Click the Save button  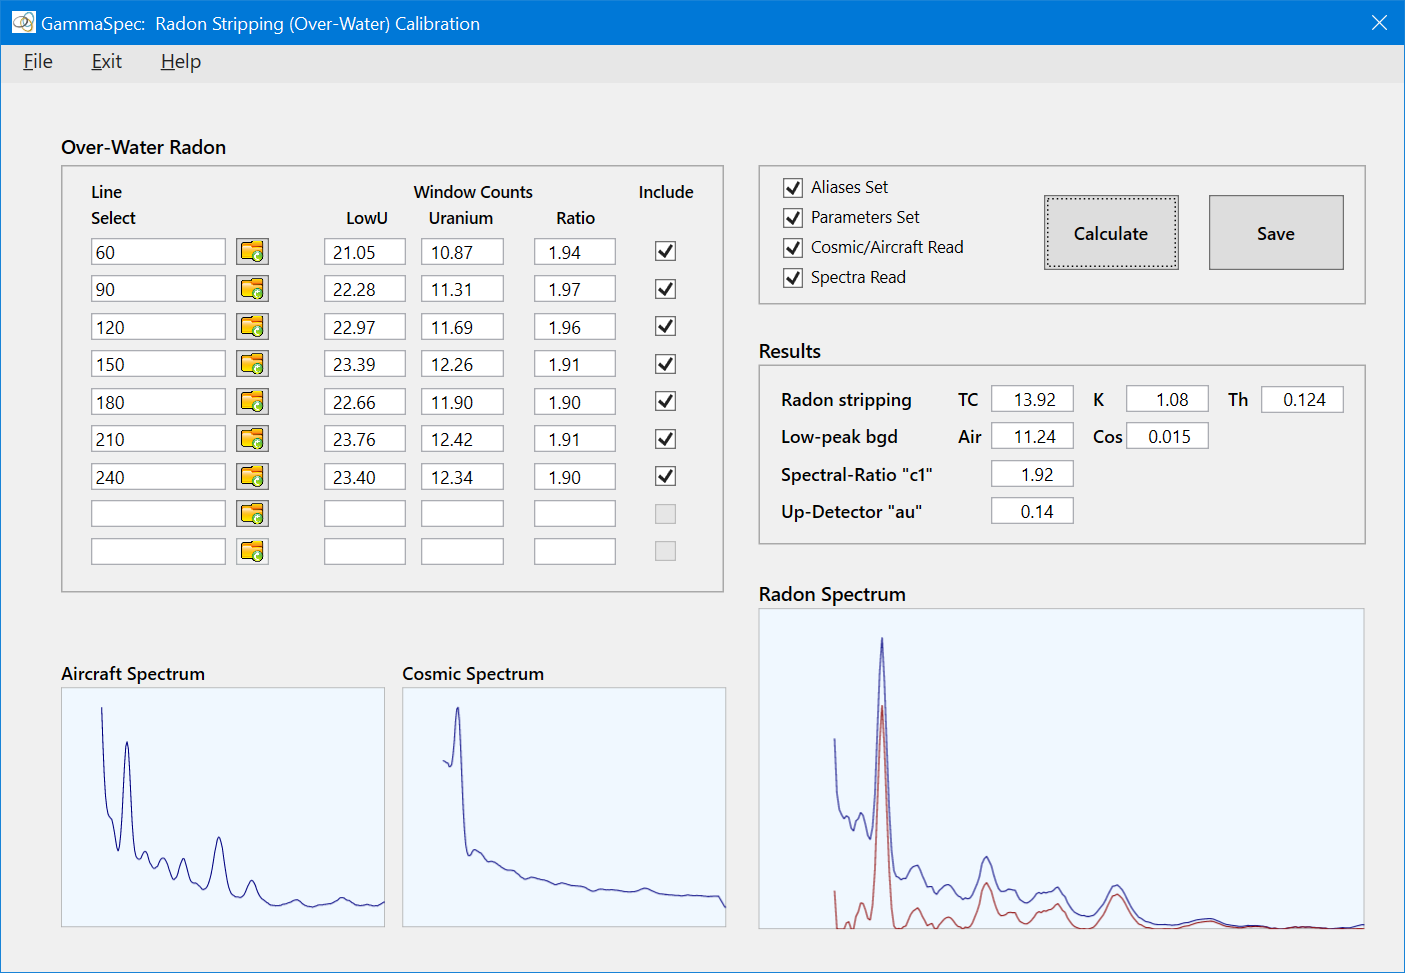1275,233
